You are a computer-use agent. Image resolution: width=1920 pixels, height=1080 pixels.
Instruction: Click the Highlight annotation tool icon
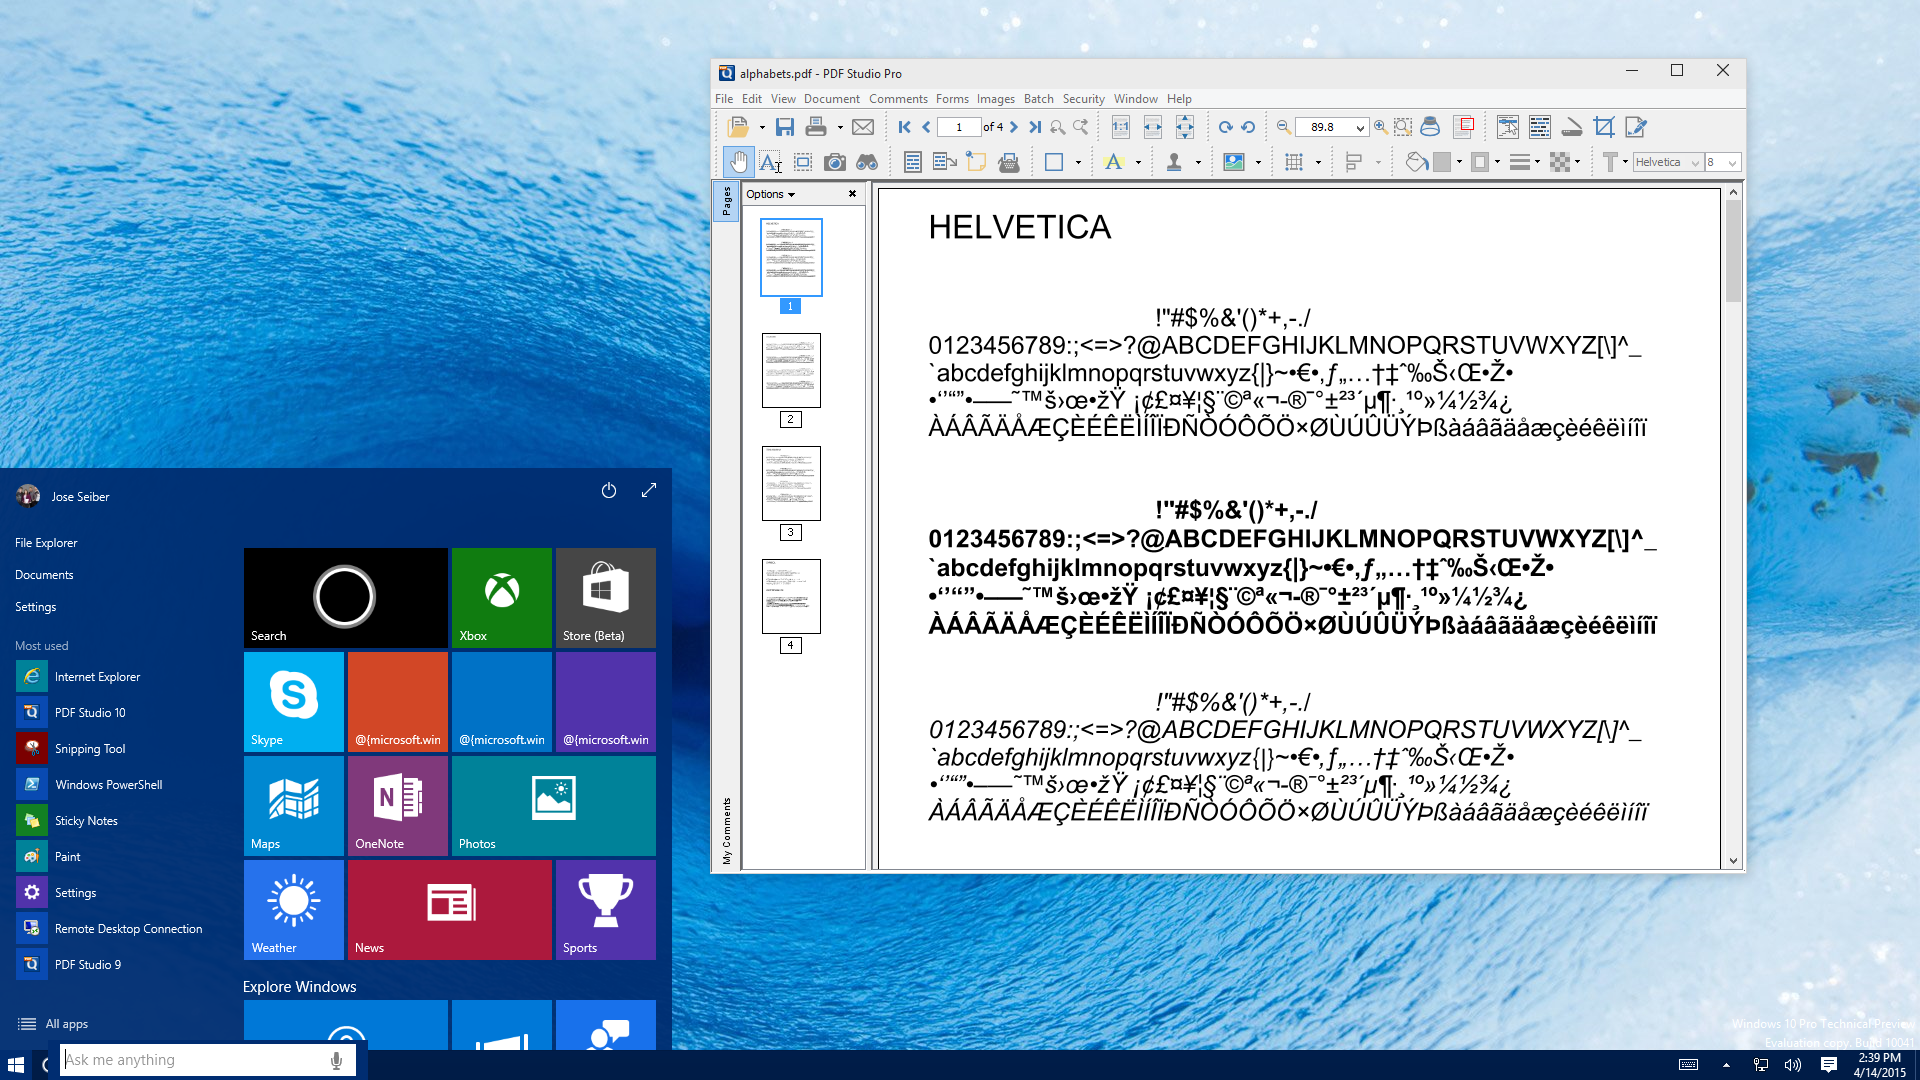(x=1114, y=161)
